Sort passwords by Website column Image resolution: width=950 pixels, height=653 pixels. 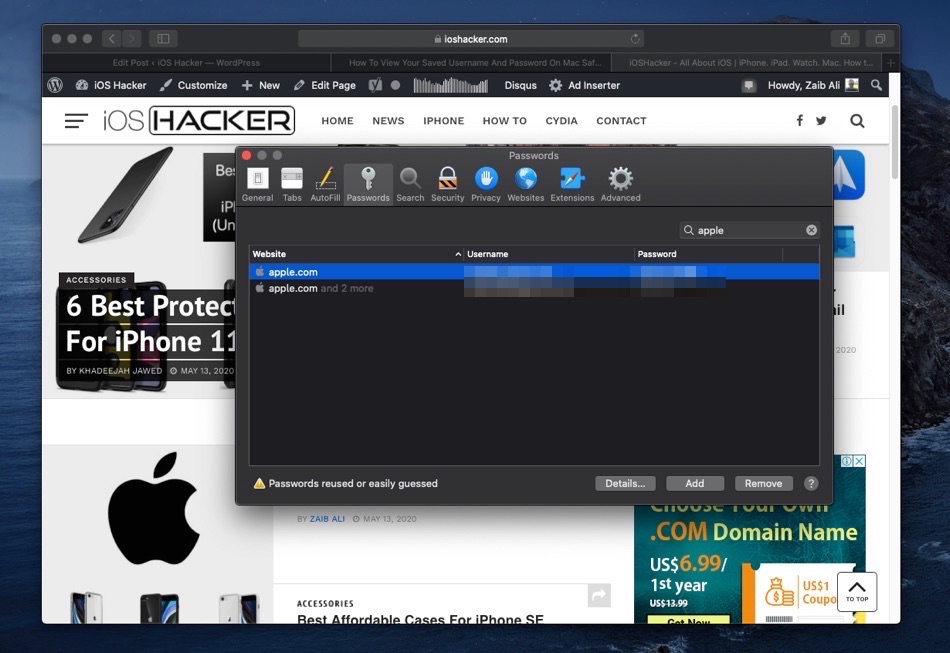pos(356,254)
